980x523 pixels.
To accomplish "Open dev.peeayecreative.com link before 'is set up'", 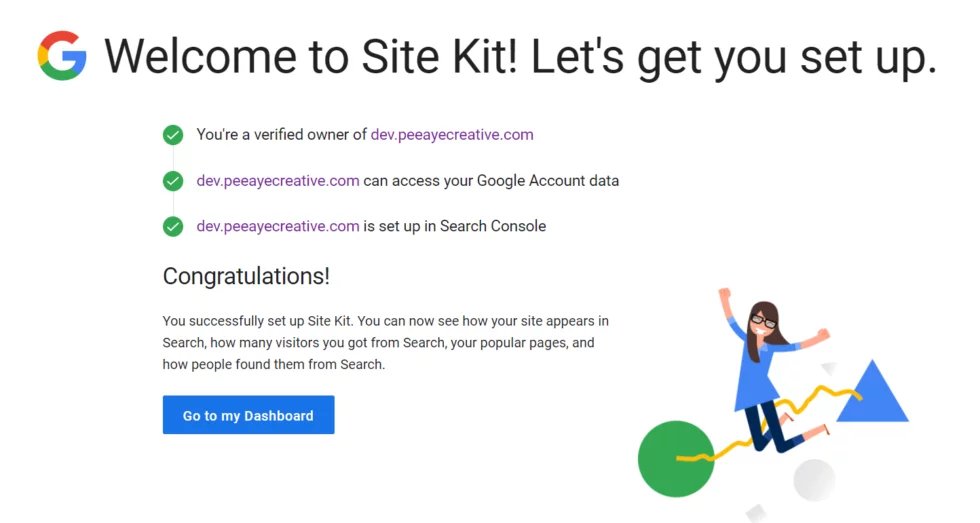I will pos(278,226).
